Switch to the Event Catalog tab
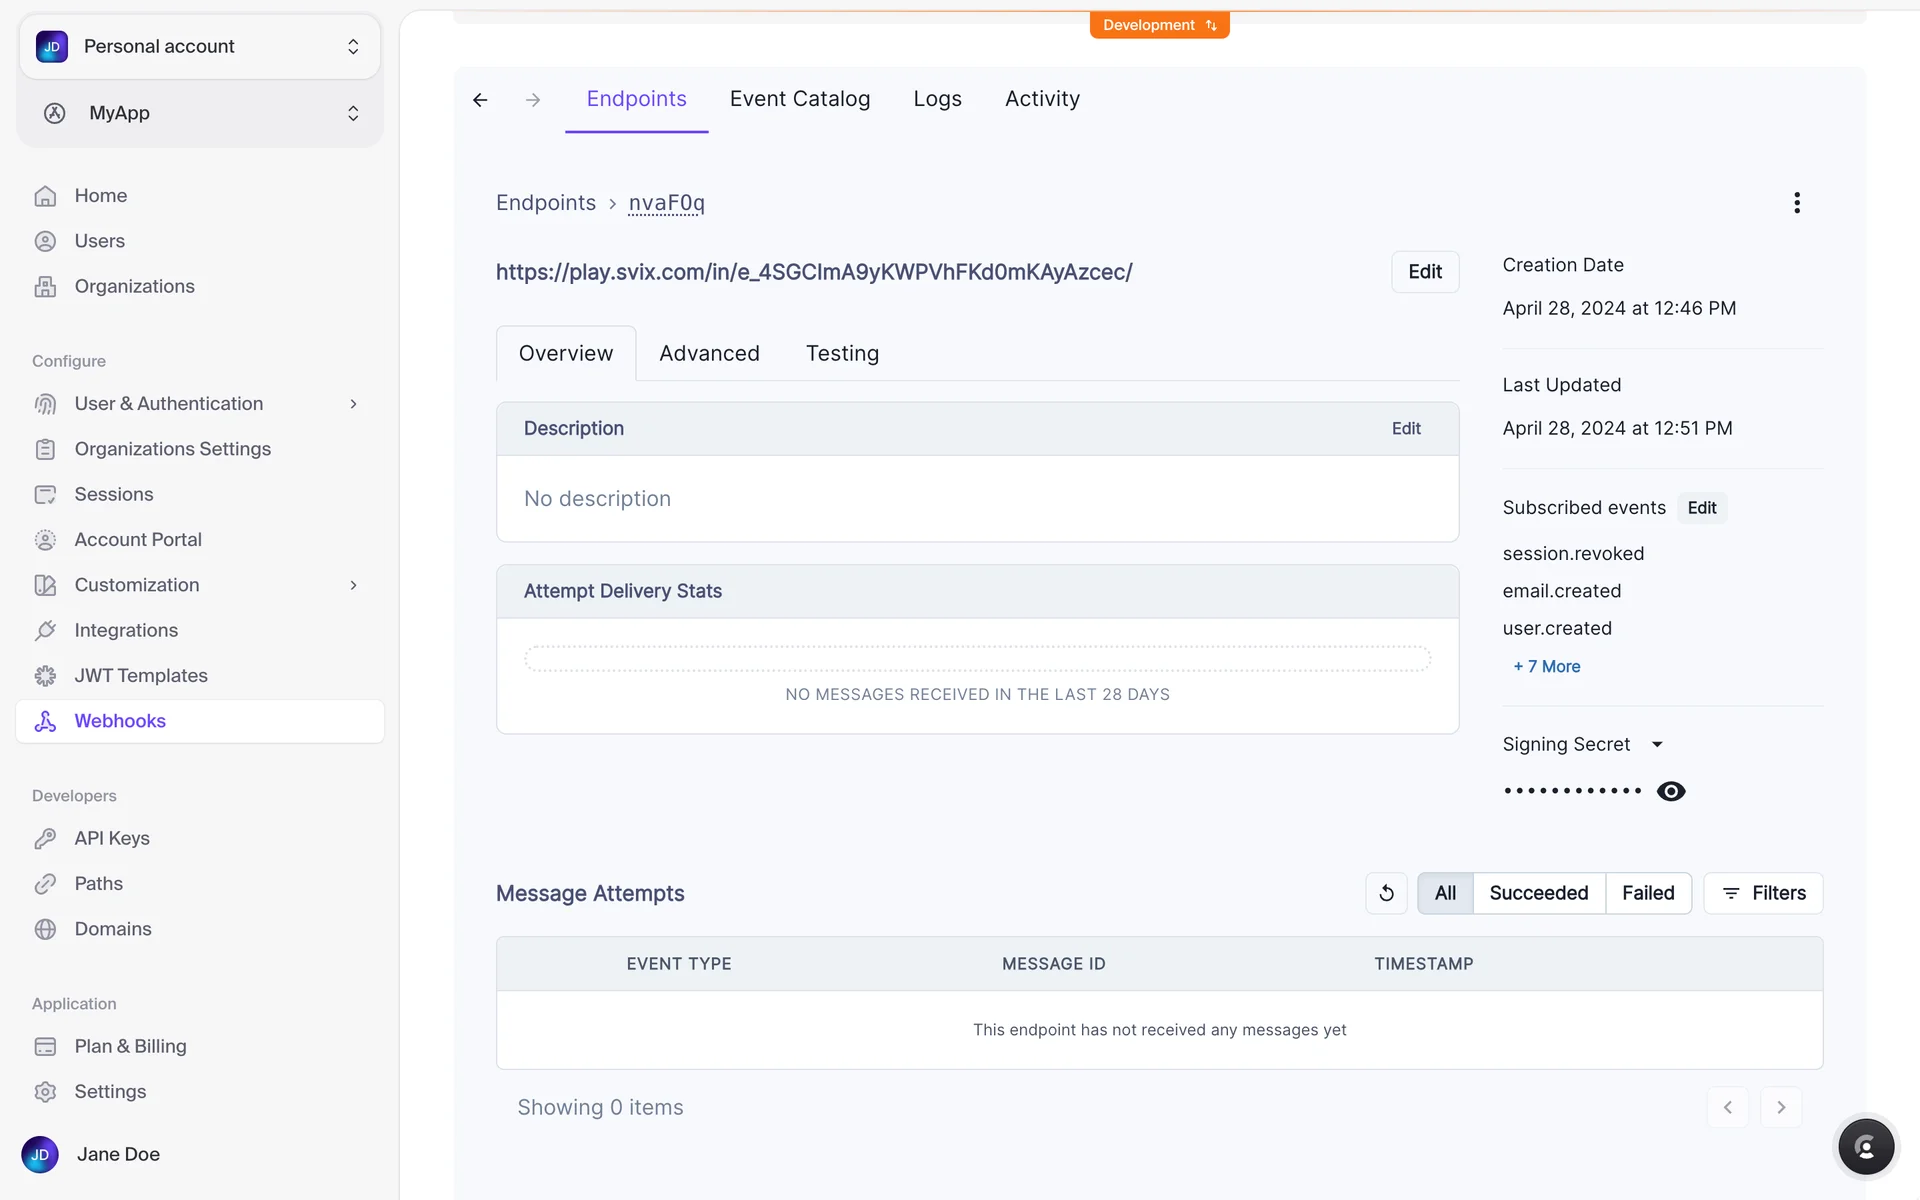Screen dimensions: 1920x1200 (x=799, y=99)
